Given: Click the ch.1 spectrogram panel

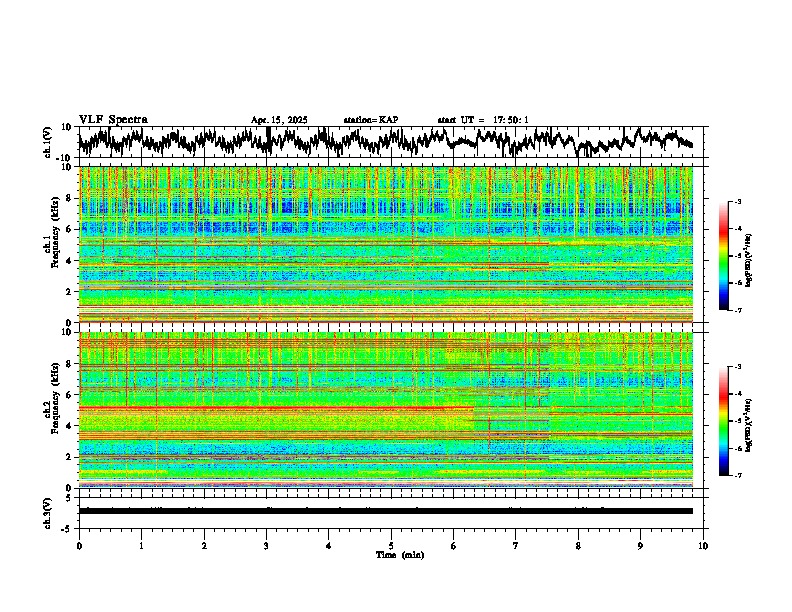Looking at the screenshot, I should pyautogui.click(x=386, y=244).
